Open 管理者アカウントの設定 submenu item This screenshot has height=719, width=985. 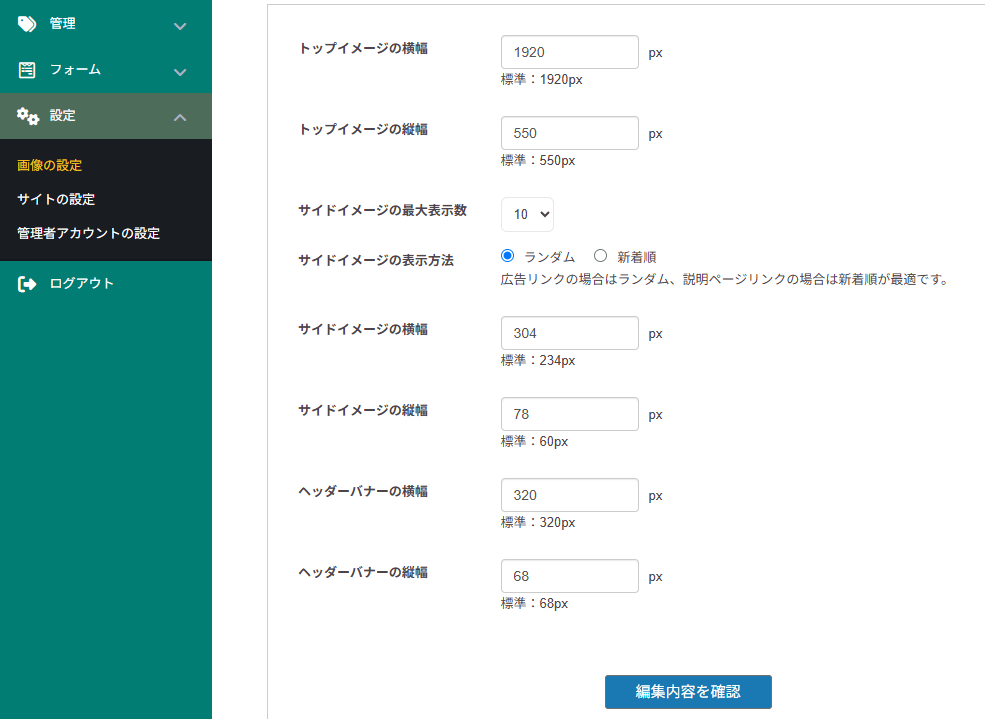89,233
